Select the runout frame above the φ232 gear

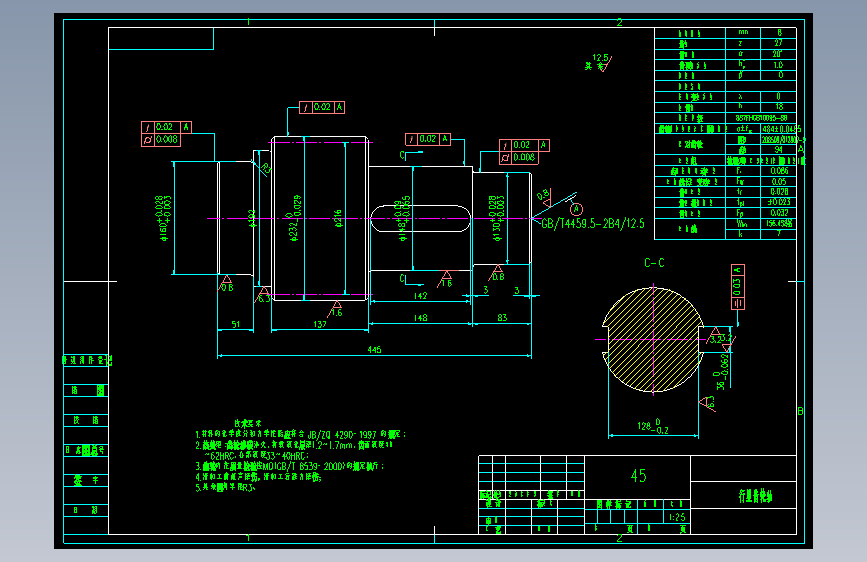pyautogui.click(x=322, y=107)
